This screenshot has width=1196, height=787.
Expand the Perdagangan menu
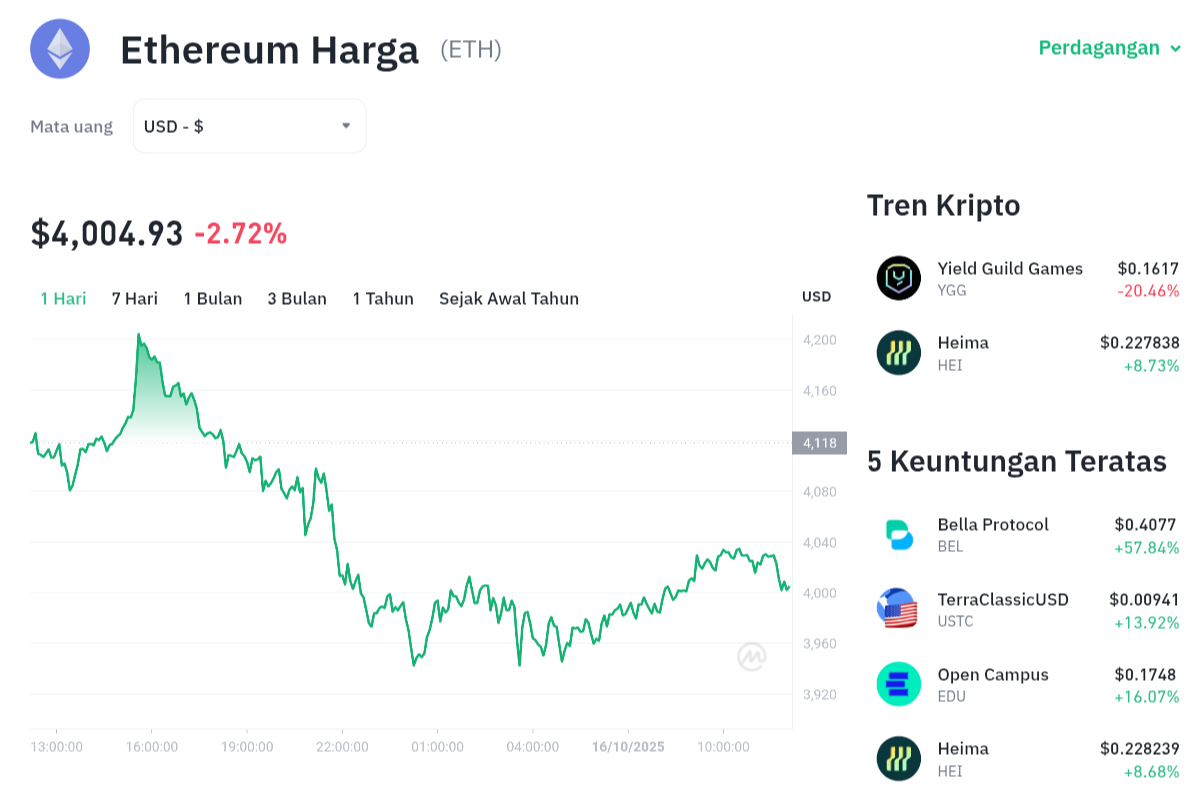click(x=1110, y=48)
